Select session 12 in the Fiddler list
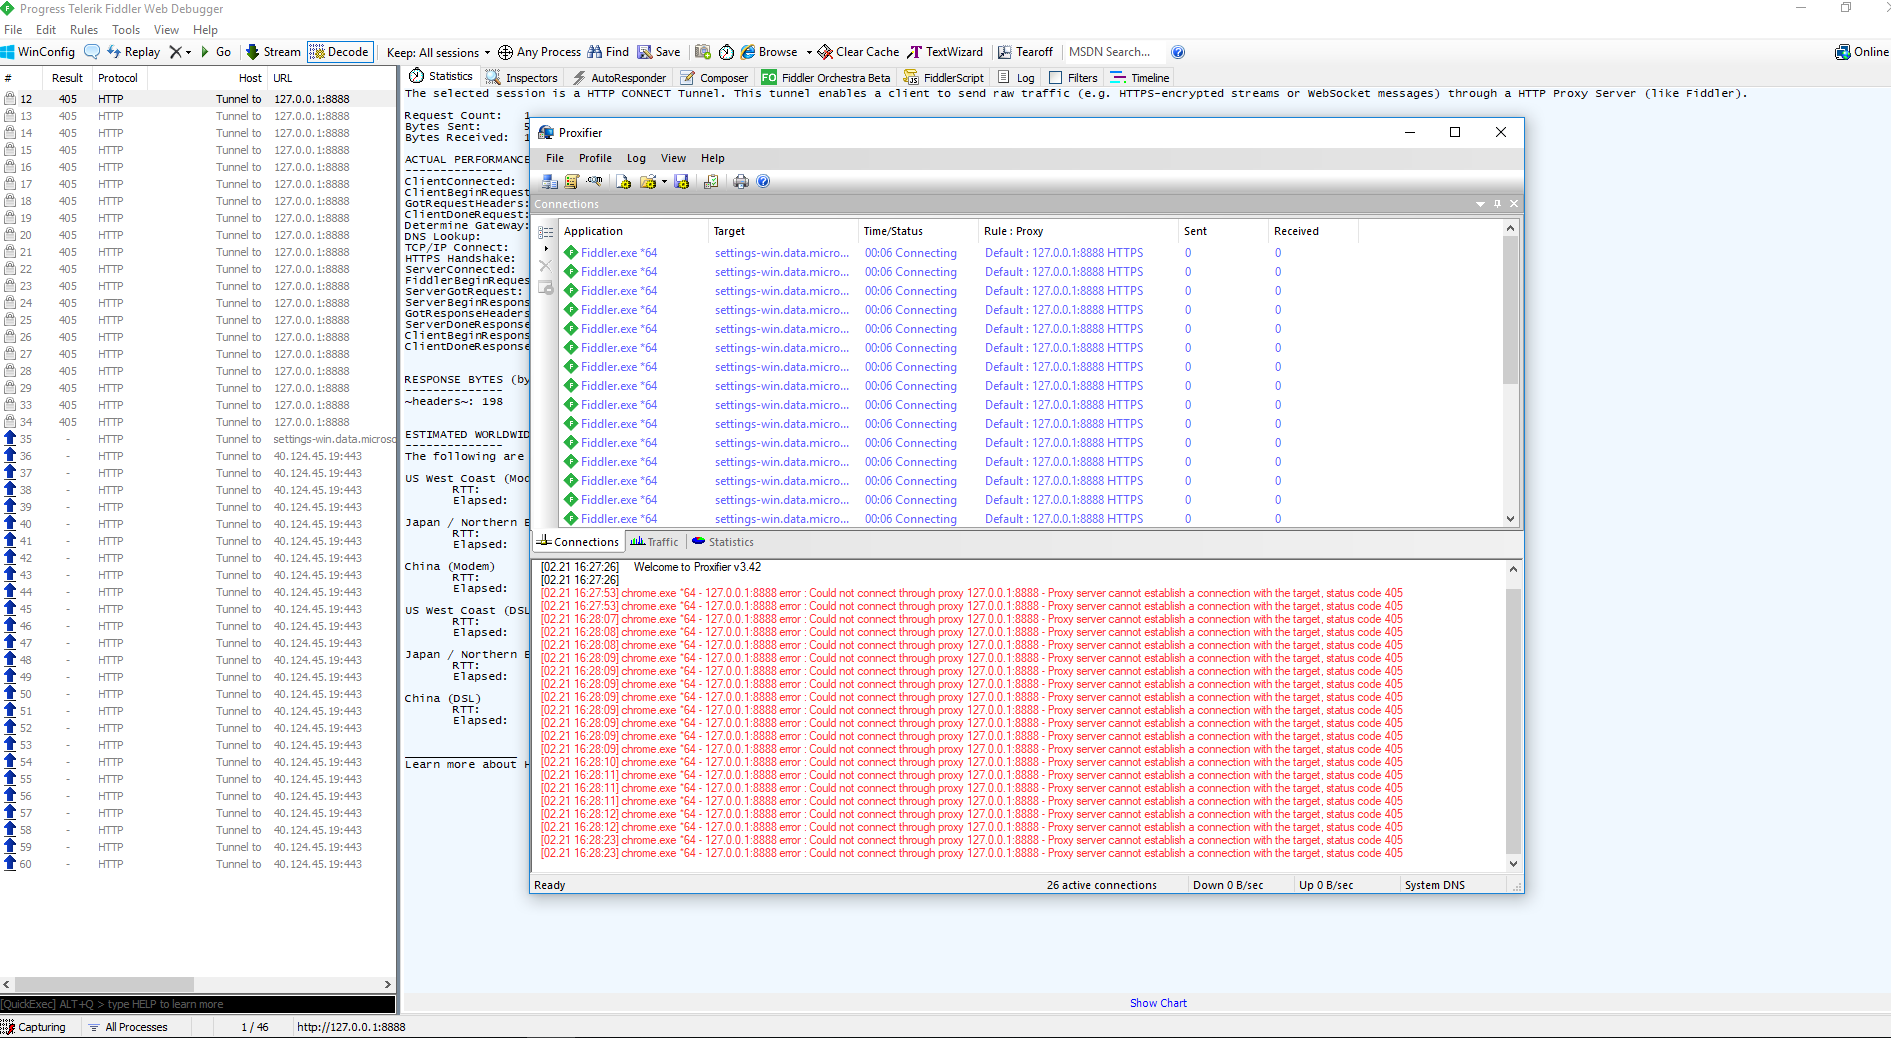 (199, 99)
